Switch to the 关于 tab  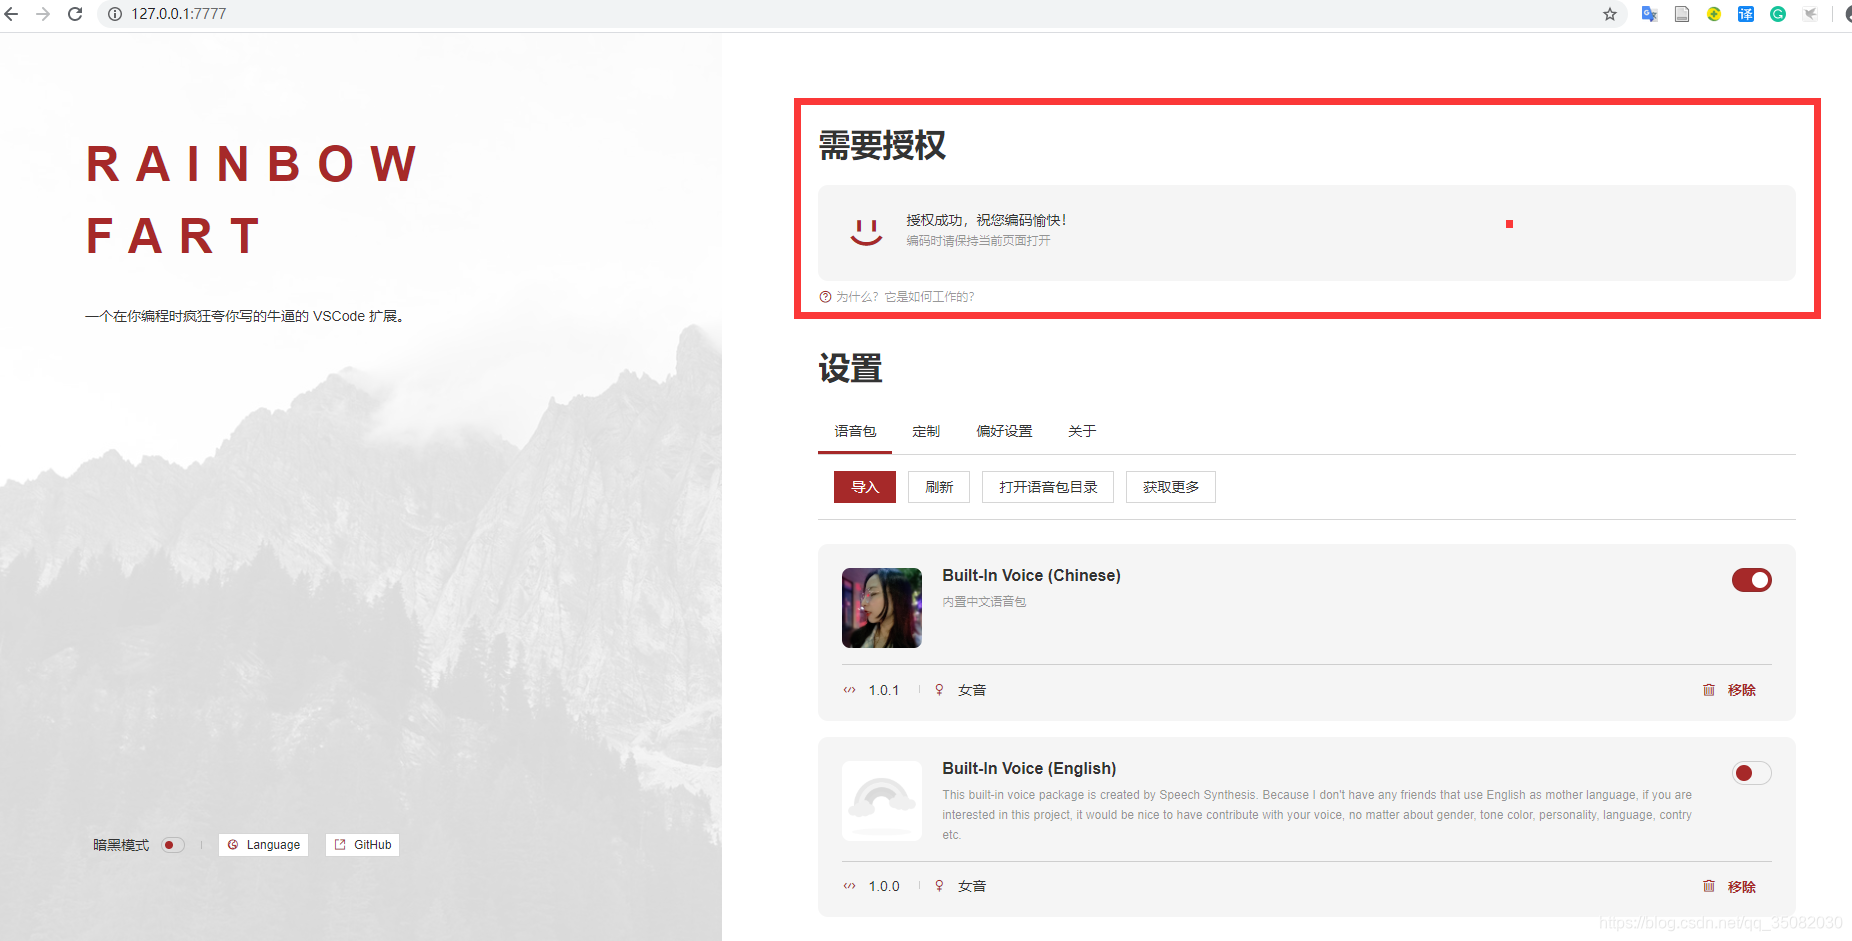1082,431
